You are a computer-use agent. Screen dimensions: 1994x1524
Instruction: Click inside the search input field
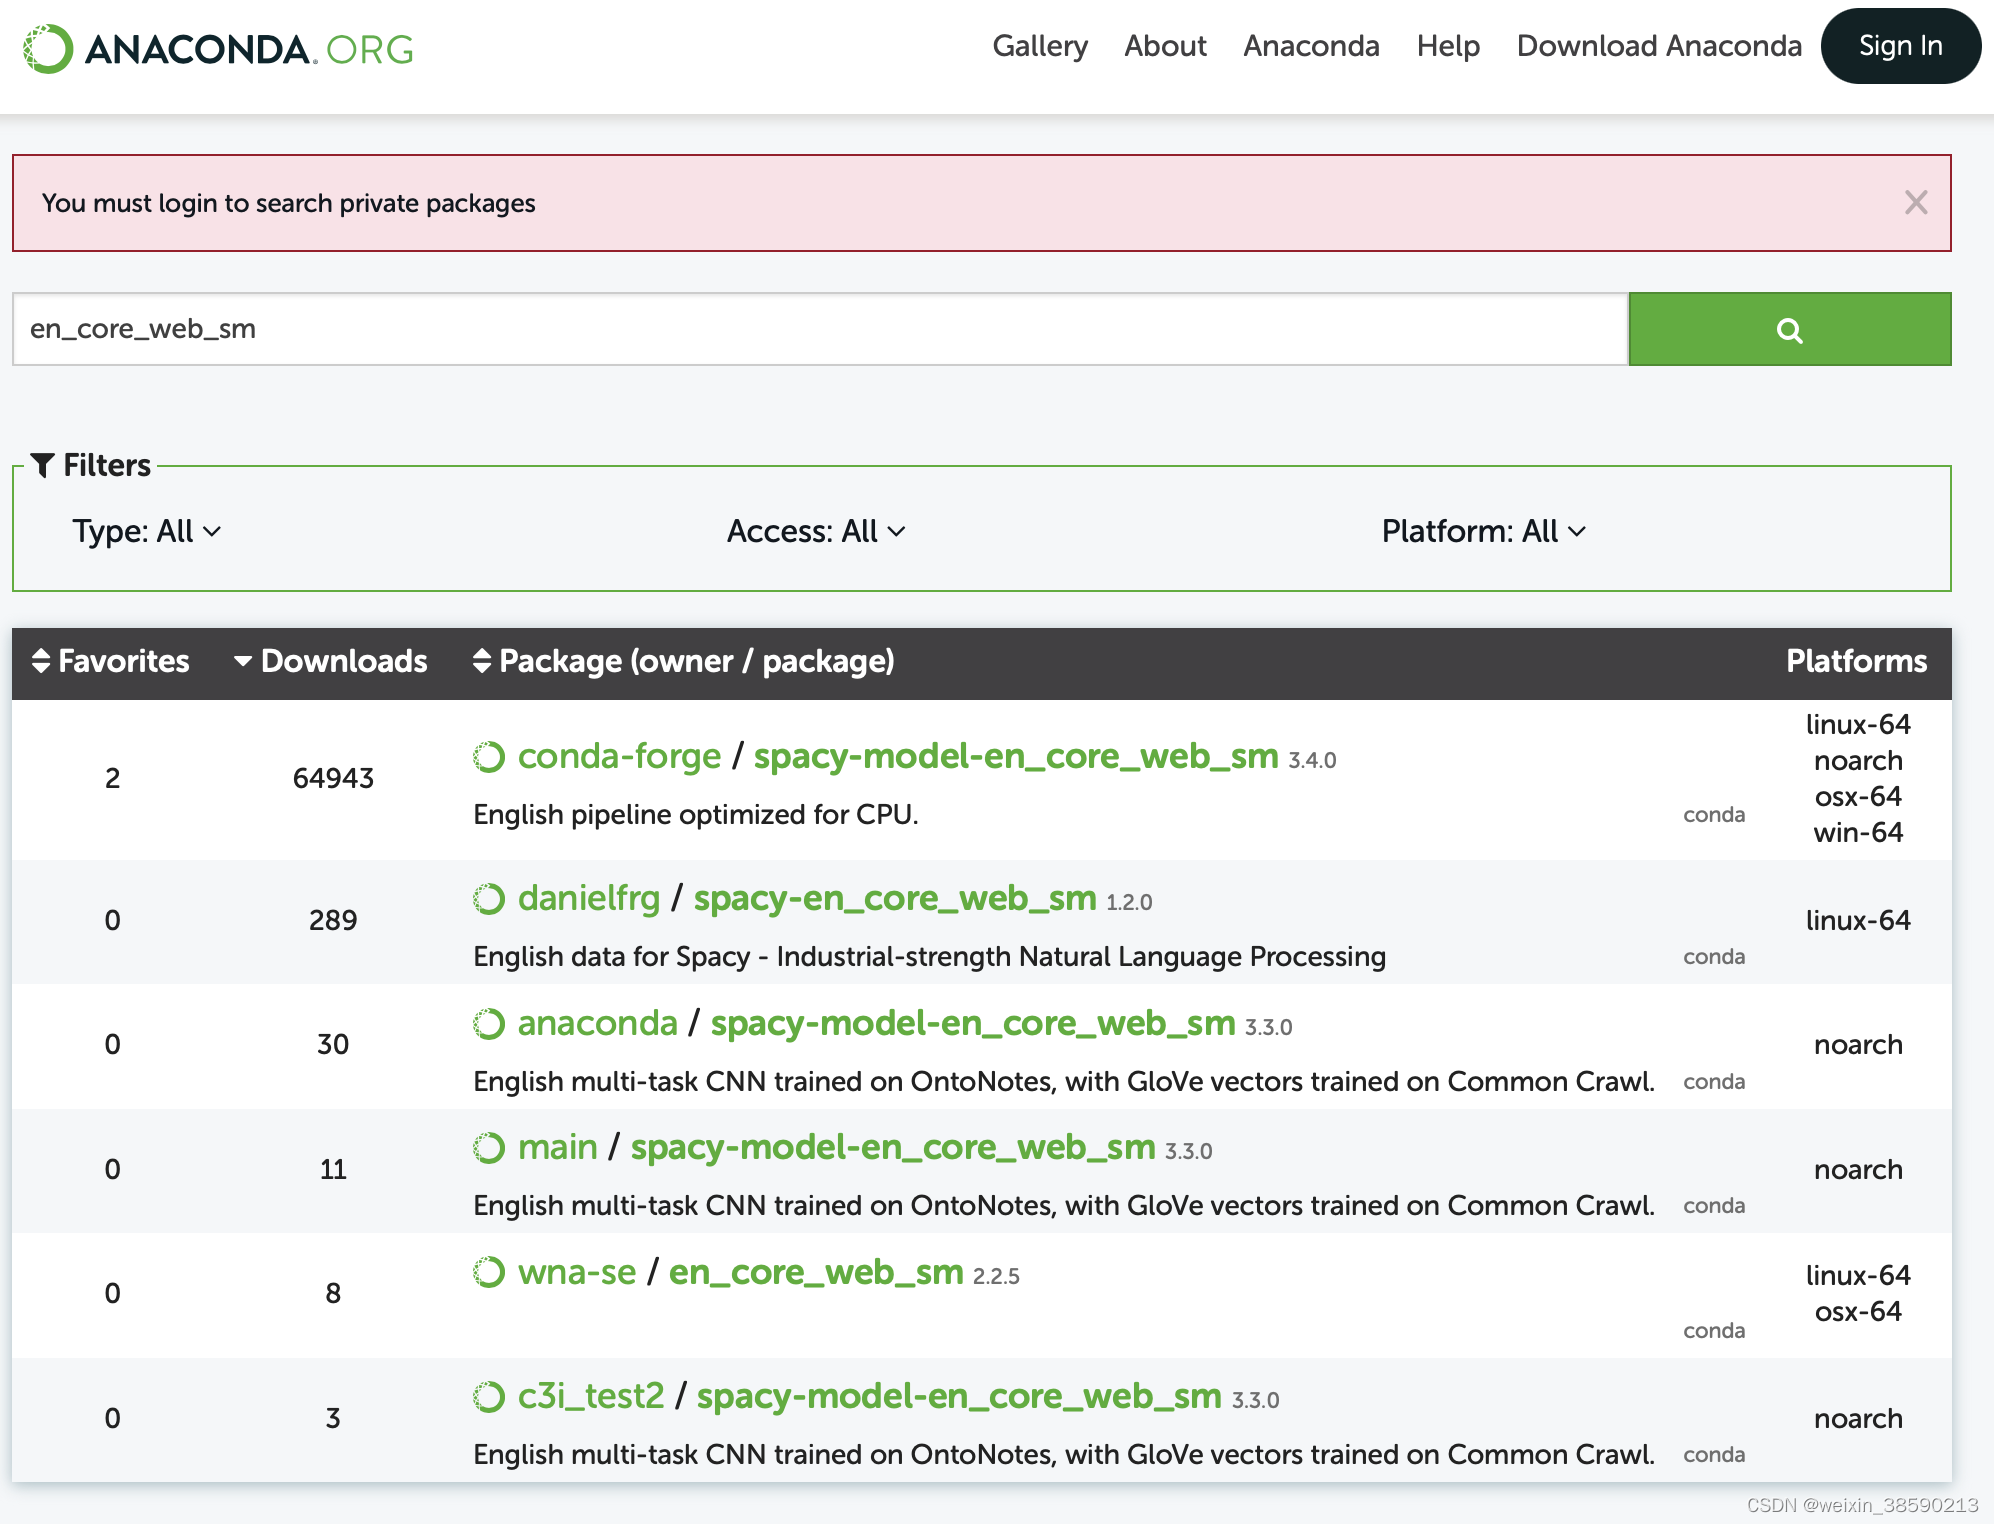pyautogui.click(x=800, y=329)
